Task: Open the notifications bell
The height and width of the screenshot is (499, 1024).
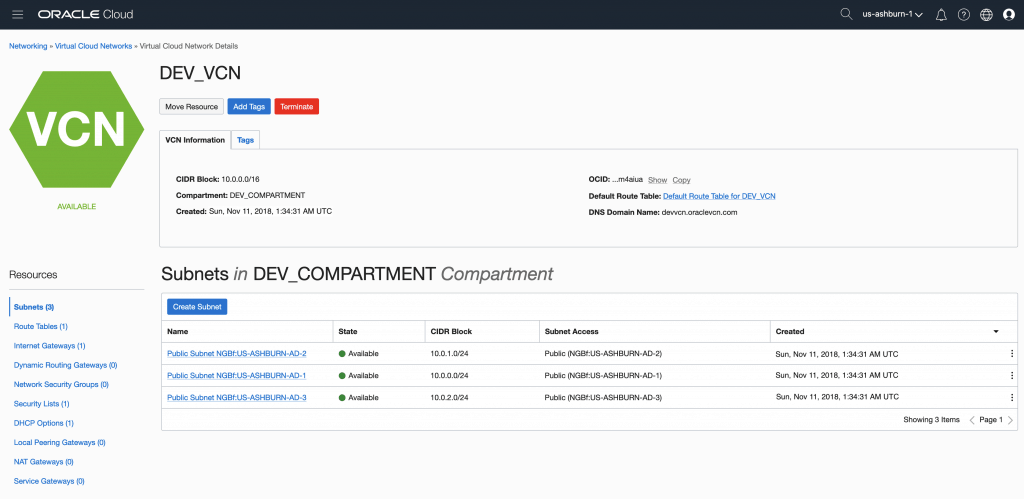Action: (941, 15)
